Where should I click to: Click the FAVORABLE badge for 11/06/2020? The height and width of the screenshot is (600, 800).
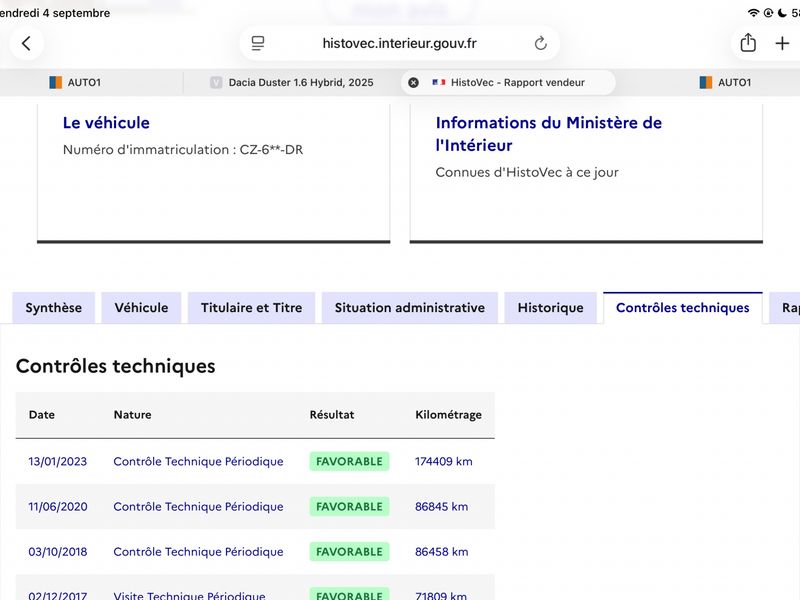point(349,507)
